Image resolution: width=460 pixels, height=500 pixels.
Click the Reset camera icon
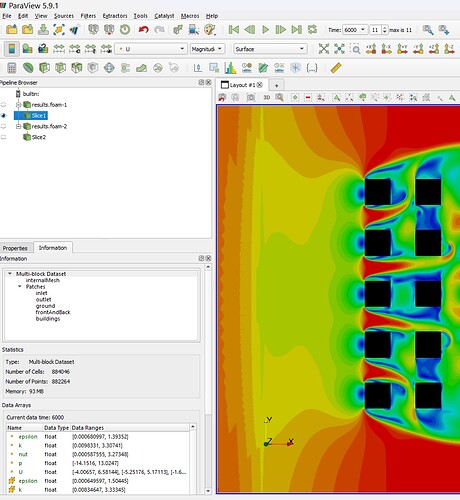[323, 49]
